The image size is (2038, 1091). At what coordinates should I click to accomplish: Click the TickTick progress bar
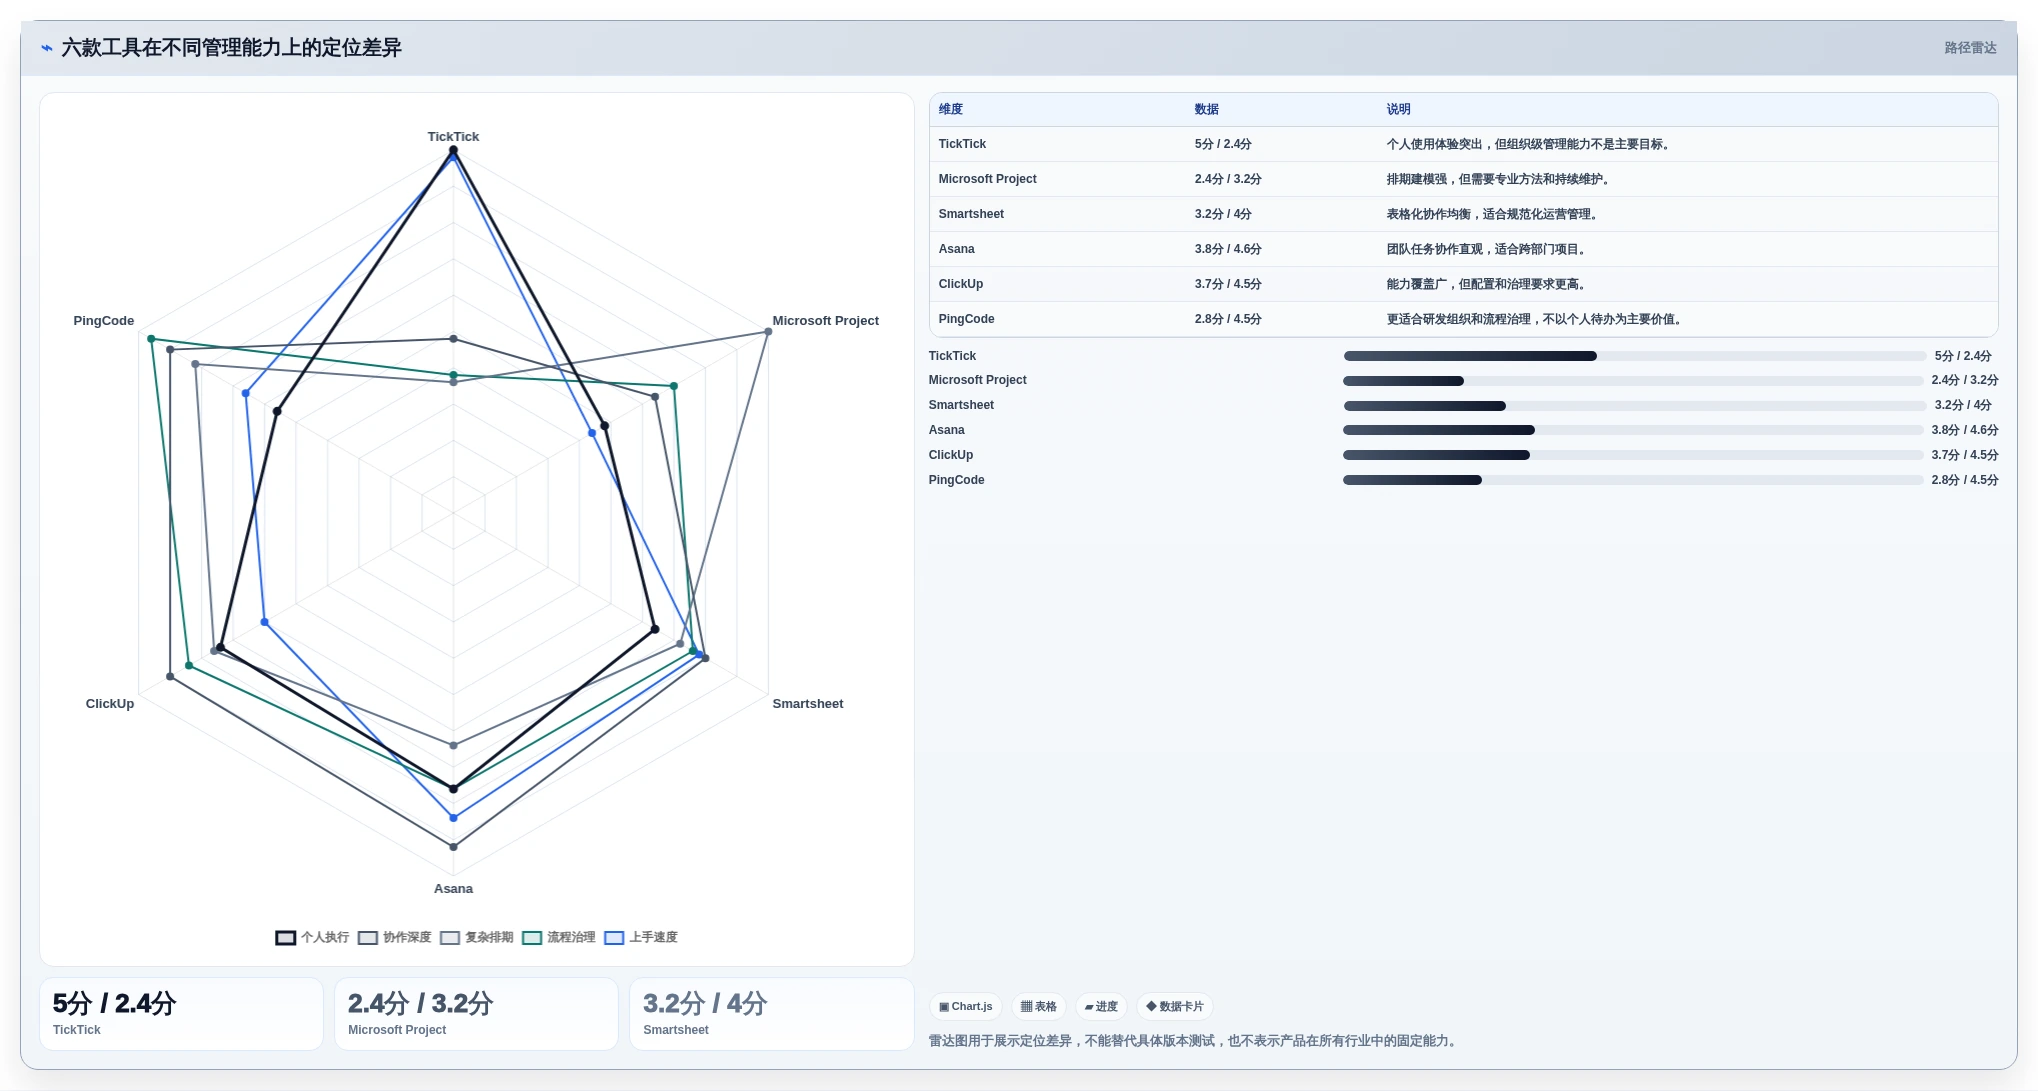[1634, 356]
